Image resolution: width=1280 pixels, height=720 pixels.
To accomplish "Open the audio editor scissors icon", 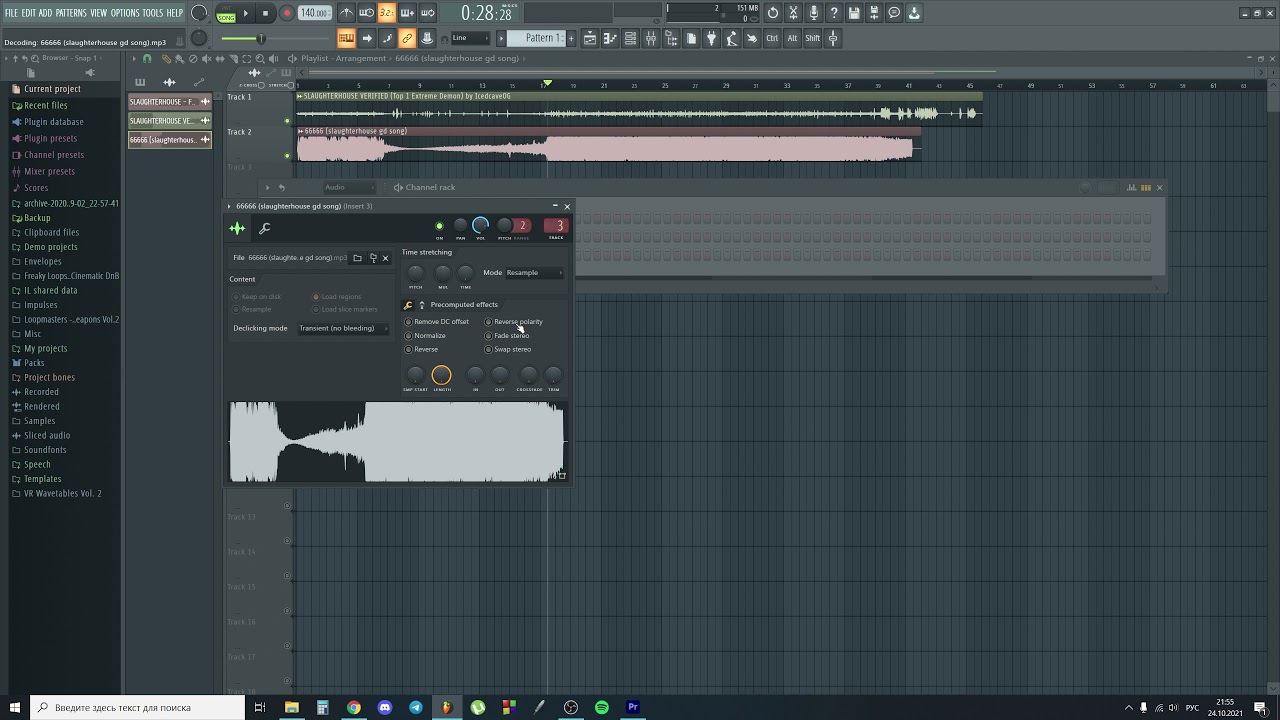I will (x=793, y=13).
